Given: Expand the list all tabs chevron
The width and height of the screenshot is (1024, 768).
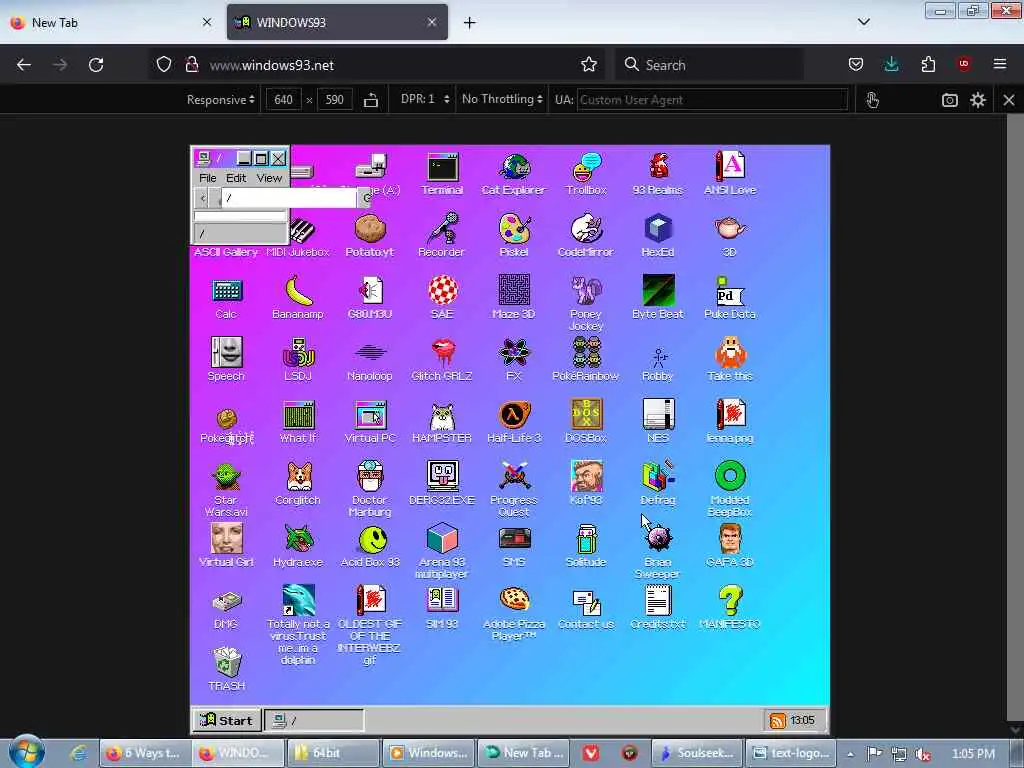Looking at the screenshot, I should point(863,22).
